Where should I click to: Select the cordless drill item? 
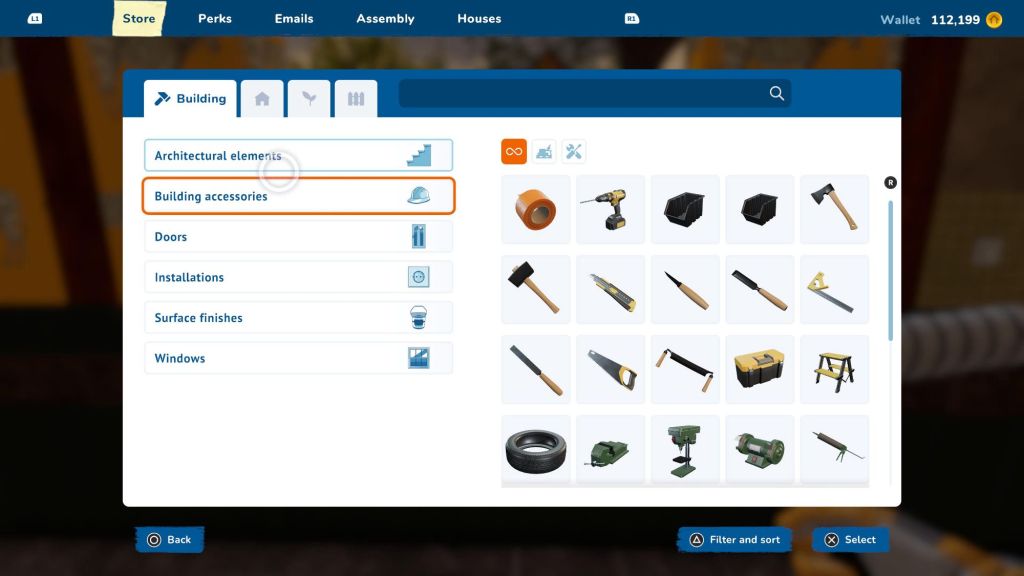(610, 209)
